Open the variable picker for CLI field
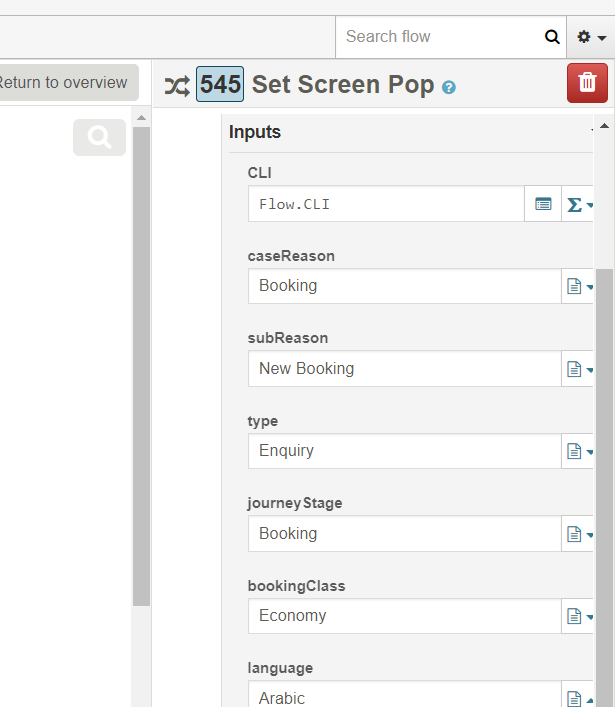This screenshot has width=615, height=707. pos(543,204)
